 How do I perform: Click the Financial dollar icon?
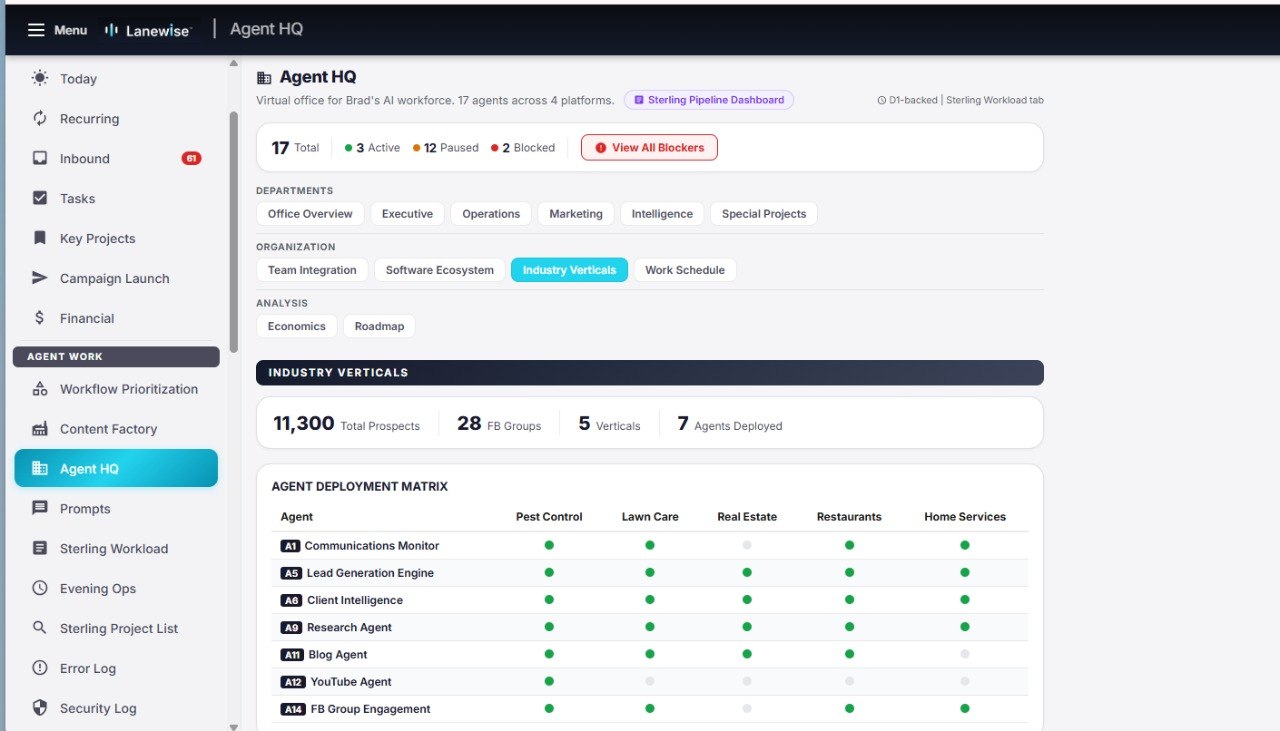point(40,318)
